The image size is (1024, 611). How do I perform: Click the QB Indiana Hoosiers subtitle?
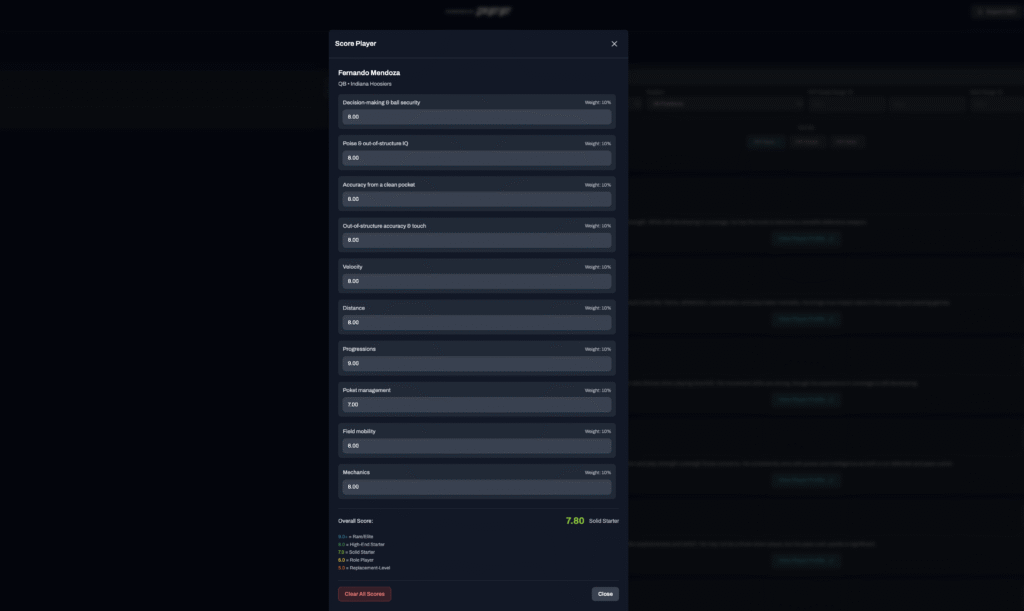tap(364, 84)
